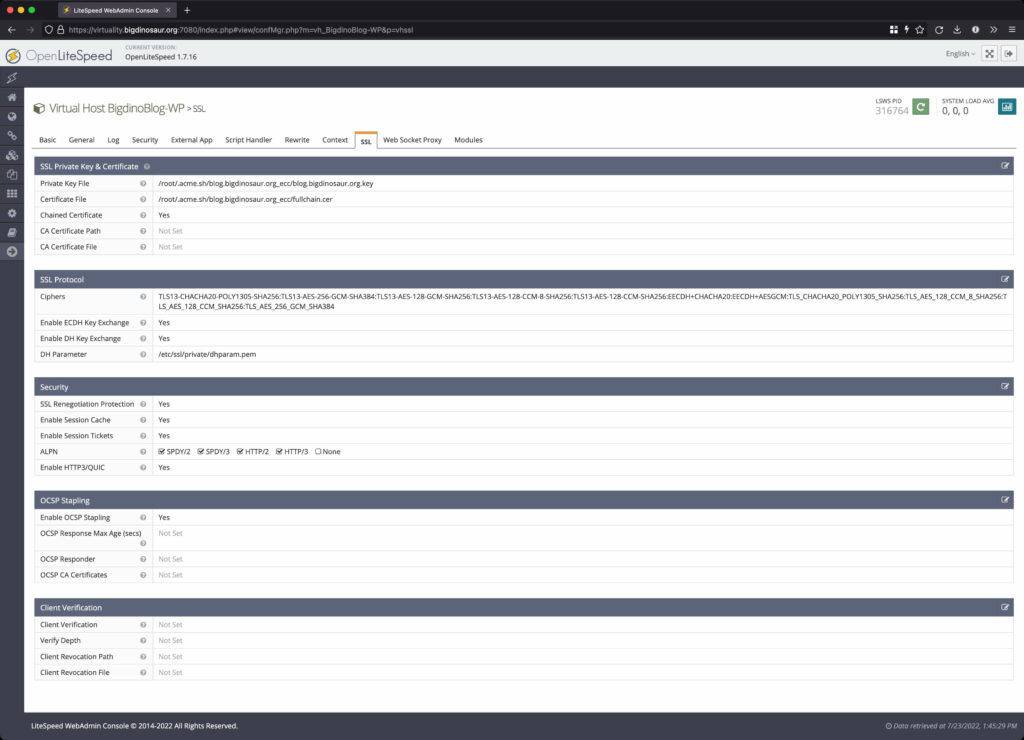Switch to the Rewrite tab
This screenshot has height=740, width=1024.
(x=296, y=140)
